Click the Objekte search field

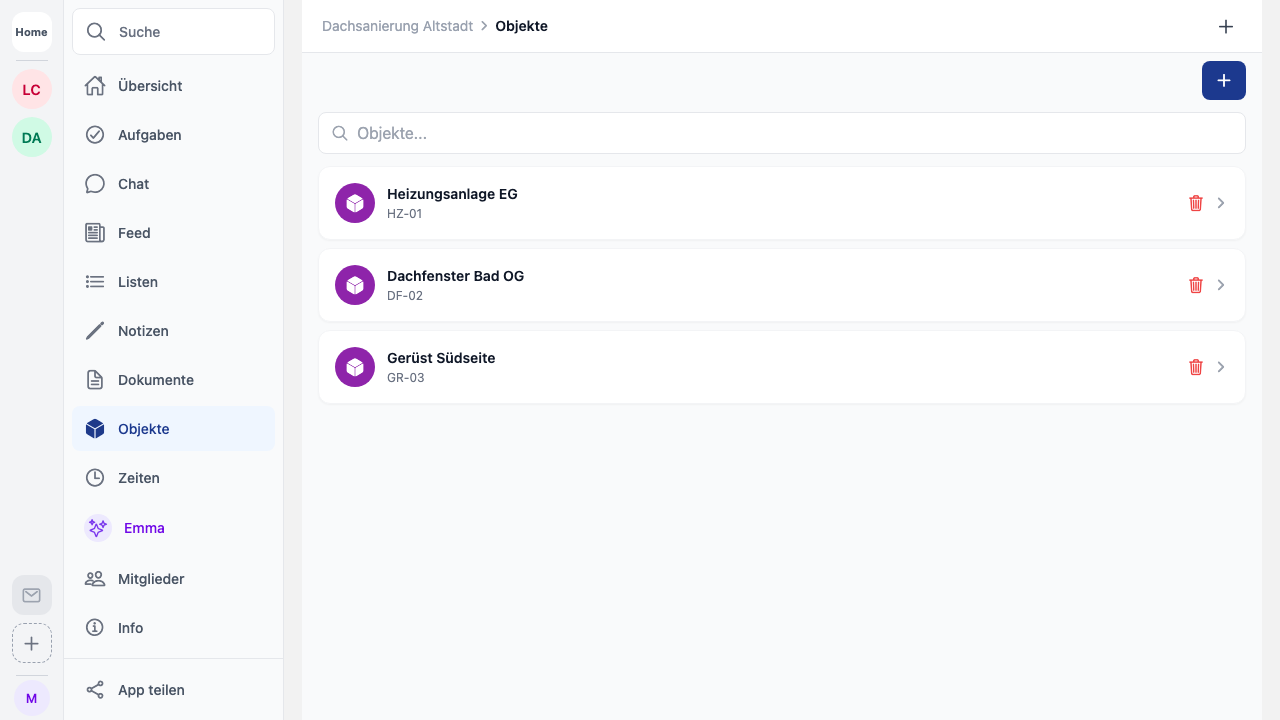[782, 133]
